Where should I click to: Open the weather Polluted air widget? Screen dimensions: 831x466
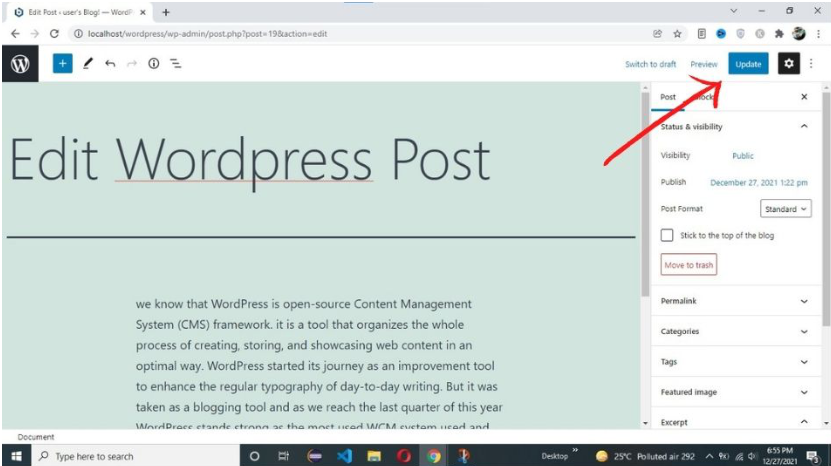(645, 456)
